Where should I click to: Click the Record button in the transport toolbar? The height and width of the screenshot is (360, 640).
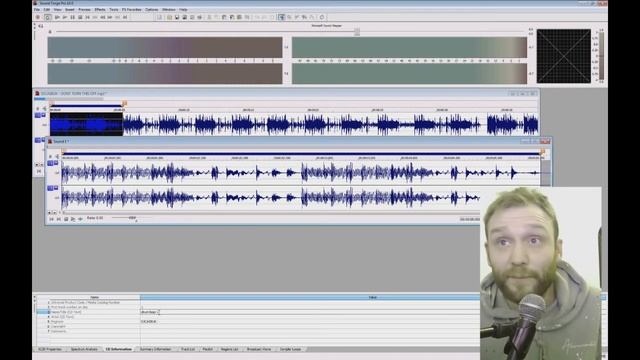tap(38, 17)
